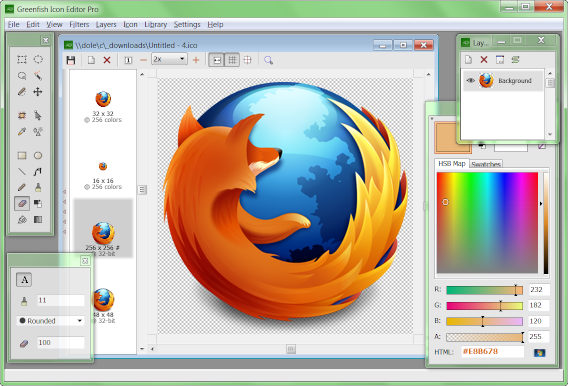The image size is (568, 386).
Task: Expand the Rounded brush shape dropdown
Action: pos(50,321)
